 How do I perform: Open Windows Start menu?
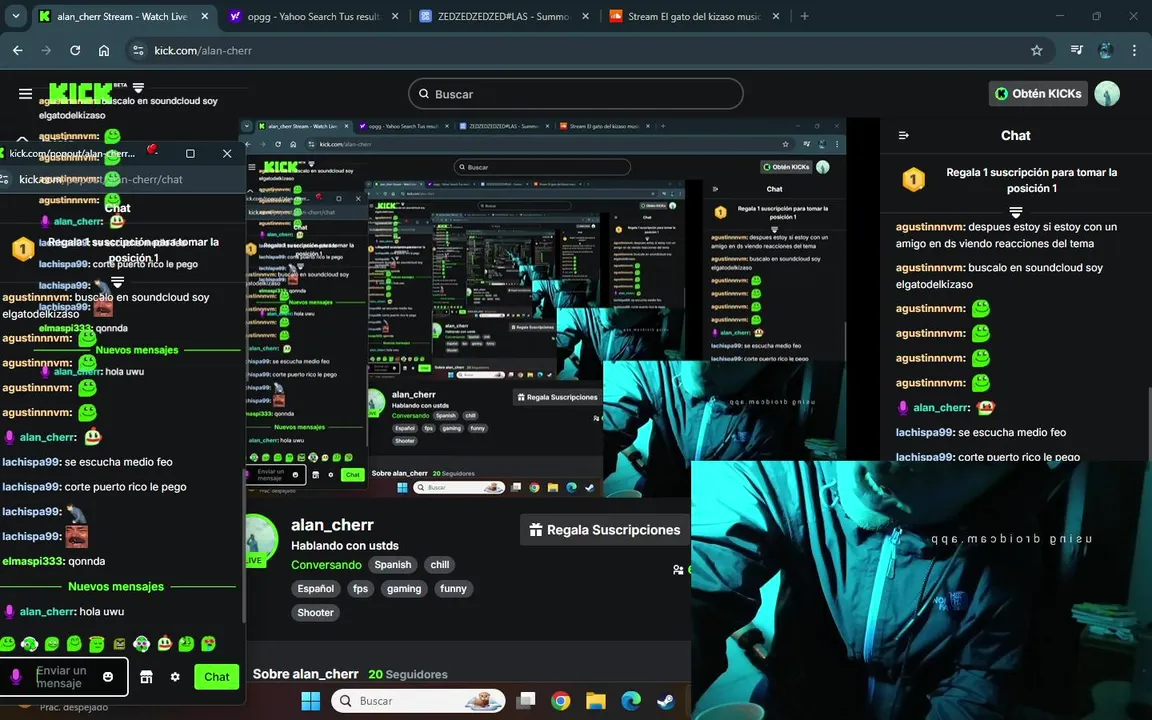[x=311, y=701]
